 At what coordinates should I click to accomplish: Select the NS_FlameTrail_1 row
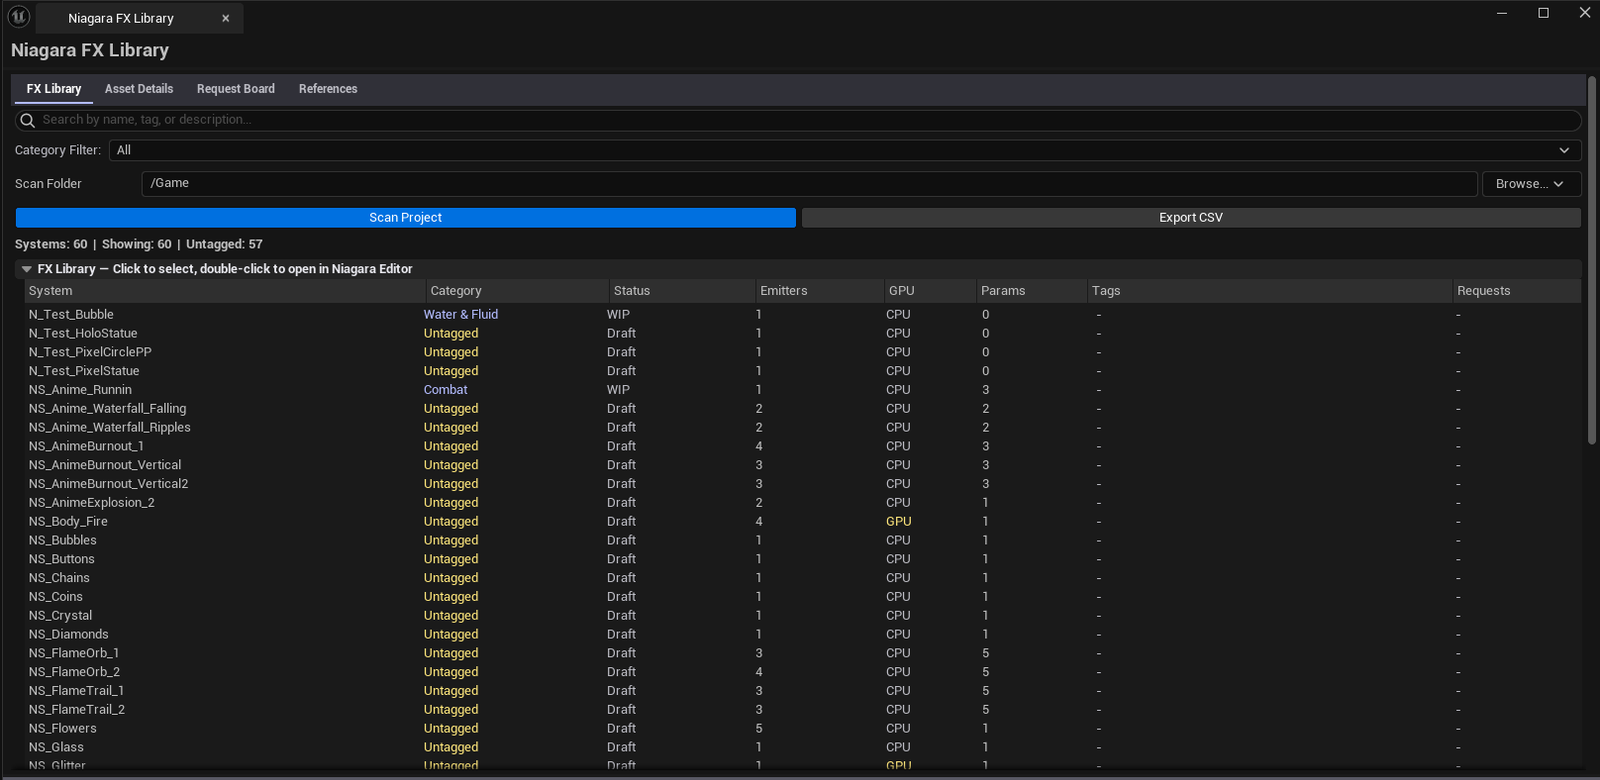[x=803, y=691]
